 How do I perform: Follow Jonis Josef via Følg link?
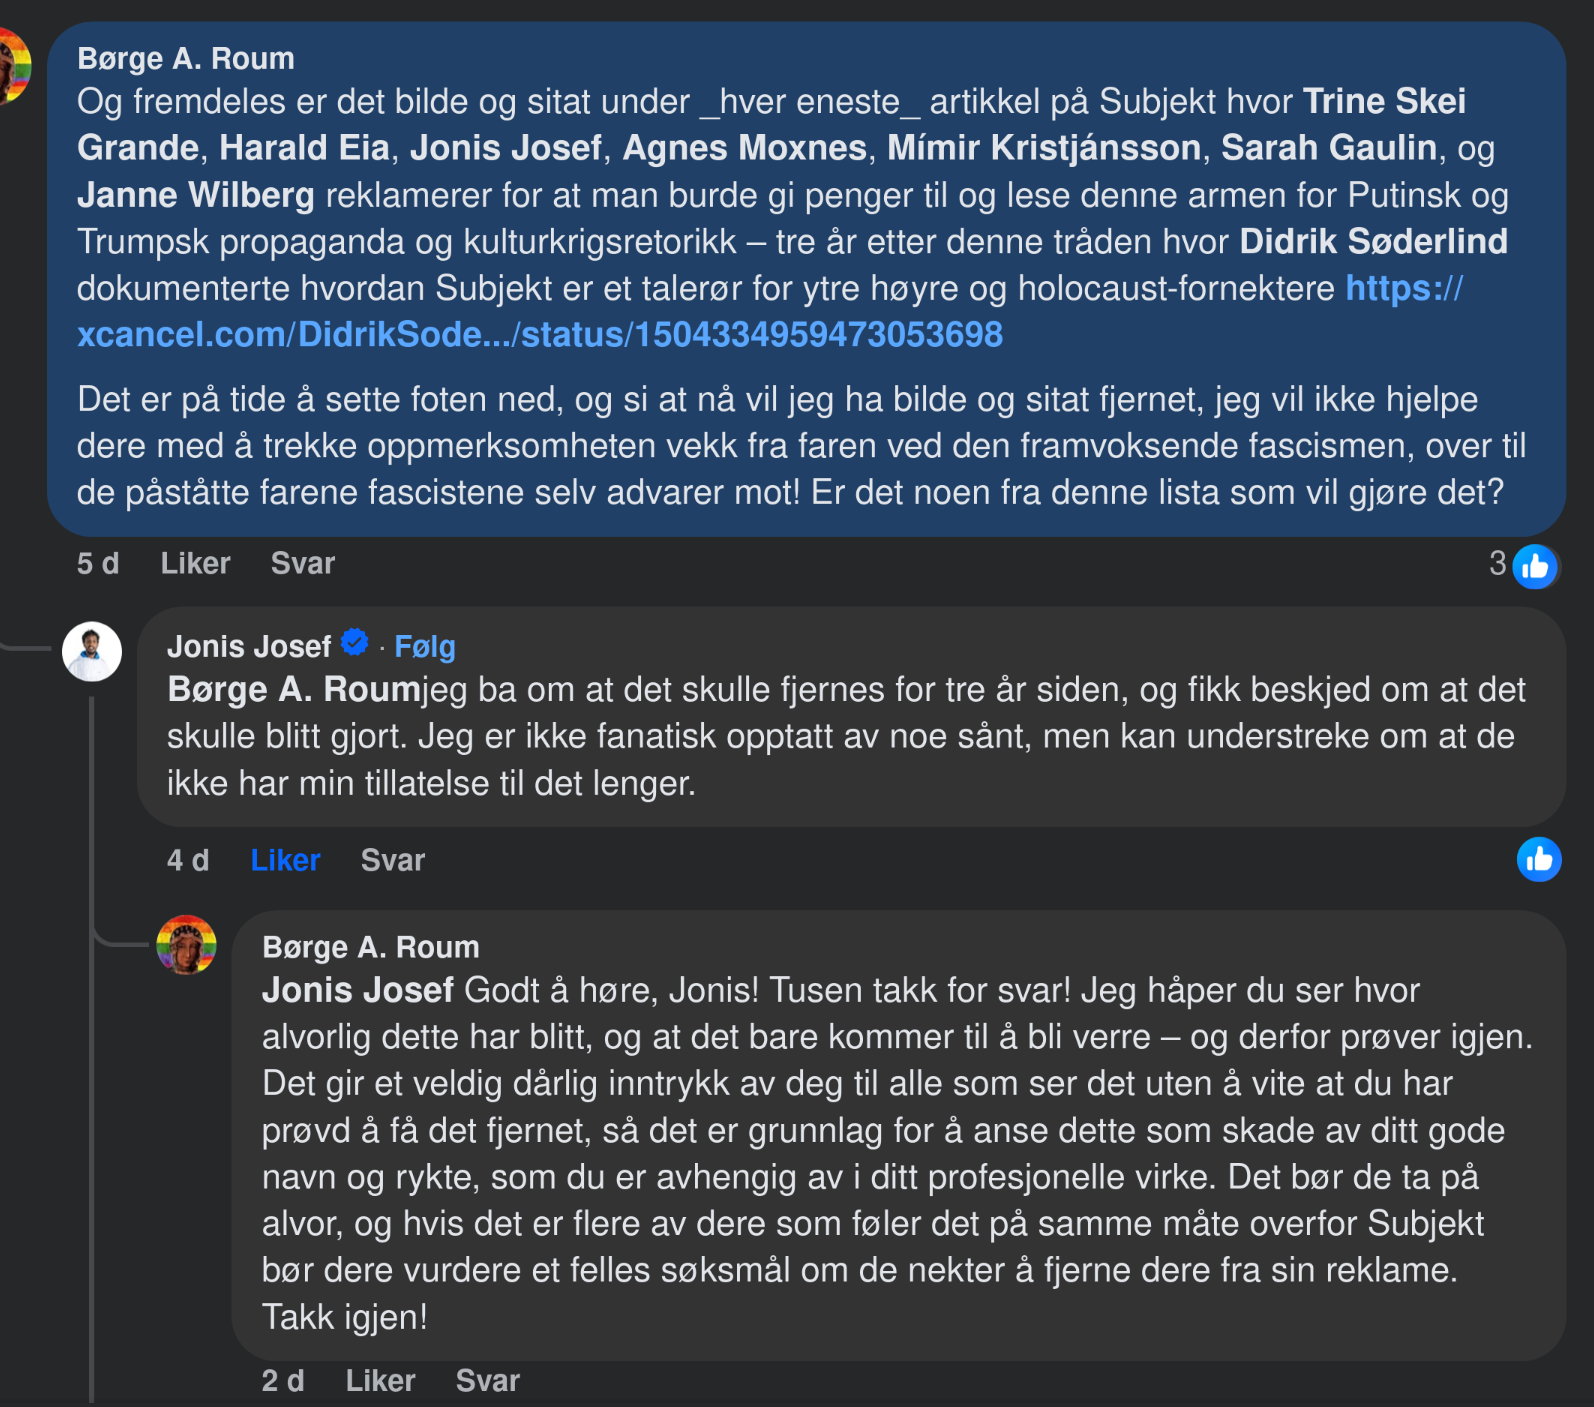pos(425,647)
